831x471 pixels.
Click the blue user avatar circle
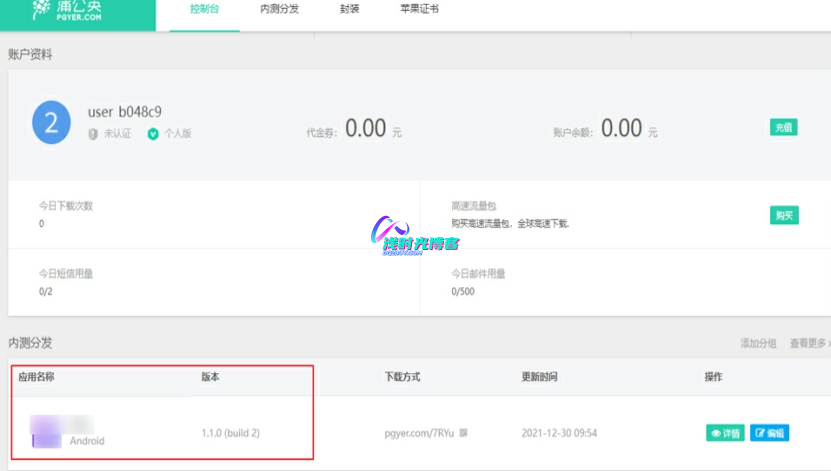click(x=51, y=122)
